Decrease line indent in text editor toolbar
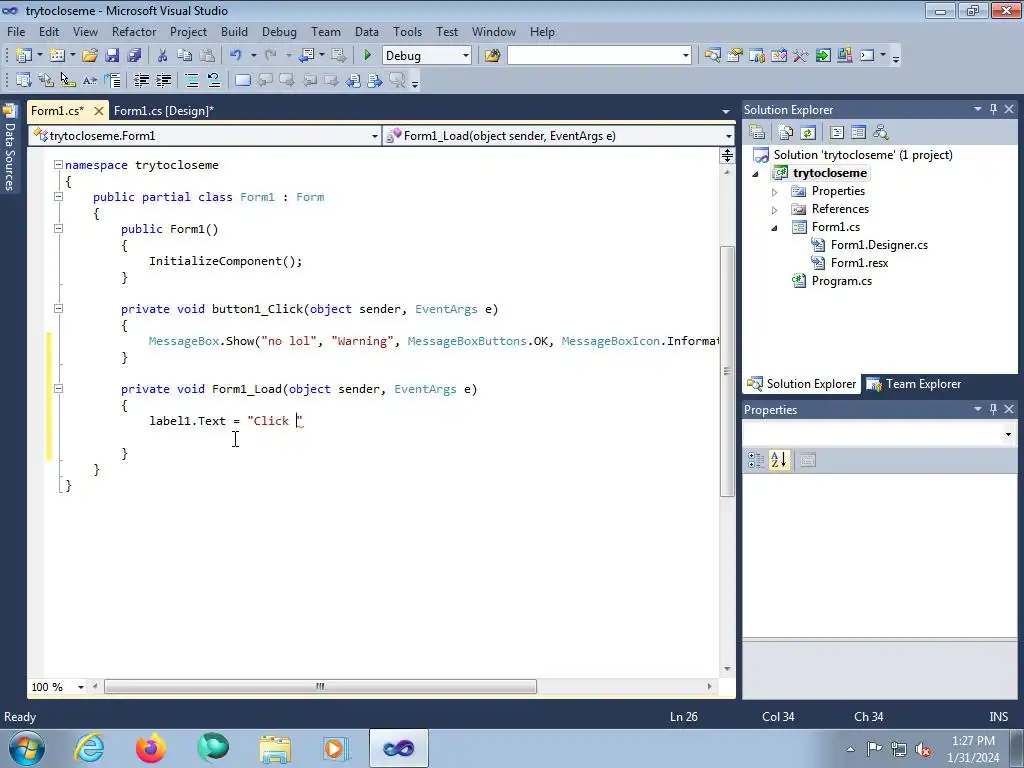The width and height of the screenshot is (1024, 768). pyautogui.click(x=141, y=80)
